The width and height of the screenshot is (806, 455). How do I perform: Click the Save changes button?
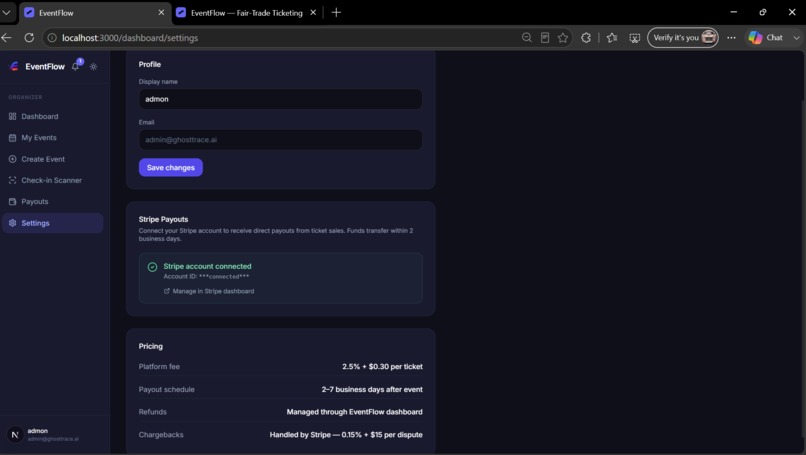coord(171,168)
